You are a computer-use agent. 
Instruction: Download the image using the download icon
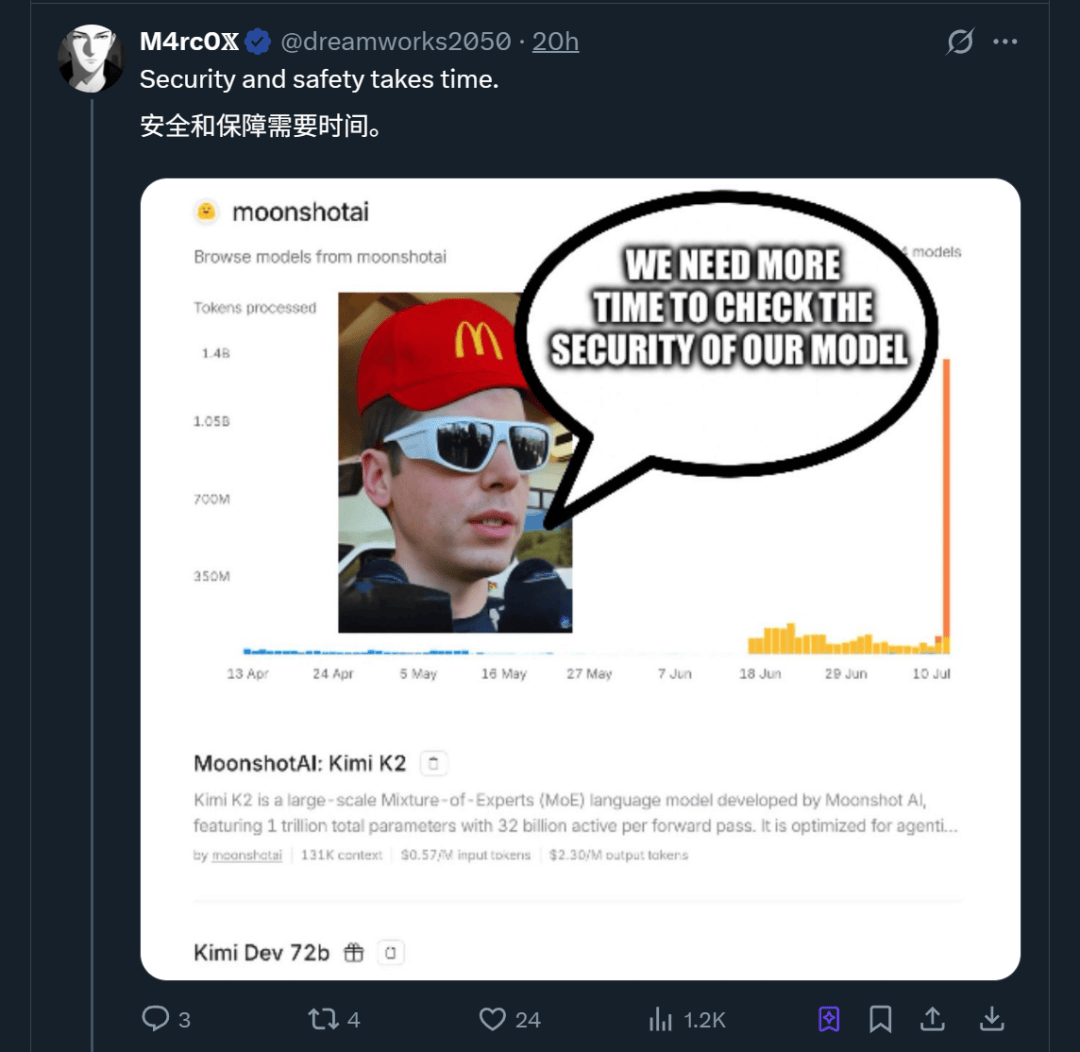[991, 1018]
